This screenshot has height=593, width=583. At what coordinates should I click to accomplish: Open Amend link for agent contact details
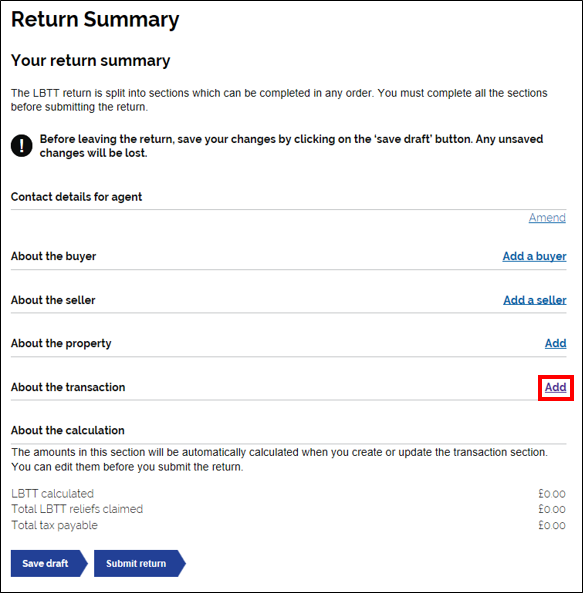point(547,217)
